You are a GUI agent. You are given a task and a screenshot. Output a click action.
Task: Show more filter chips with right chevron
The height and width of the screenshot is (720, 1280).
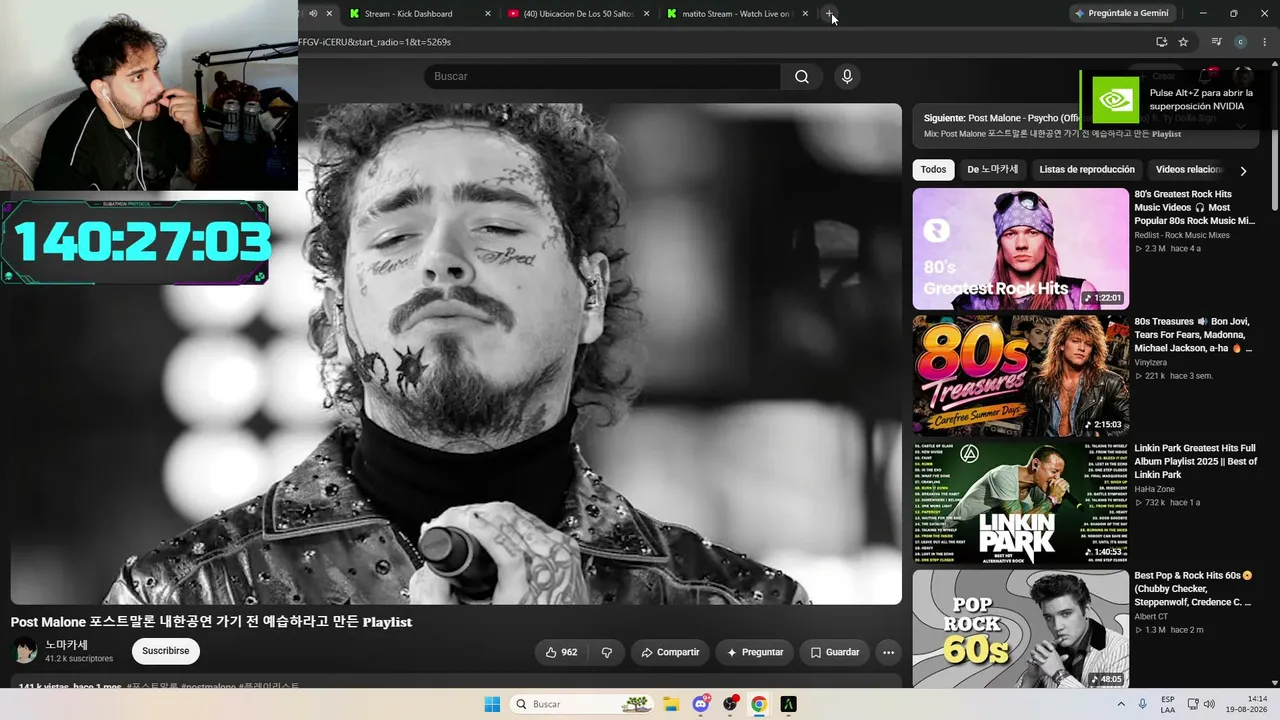pos(1243,171)
